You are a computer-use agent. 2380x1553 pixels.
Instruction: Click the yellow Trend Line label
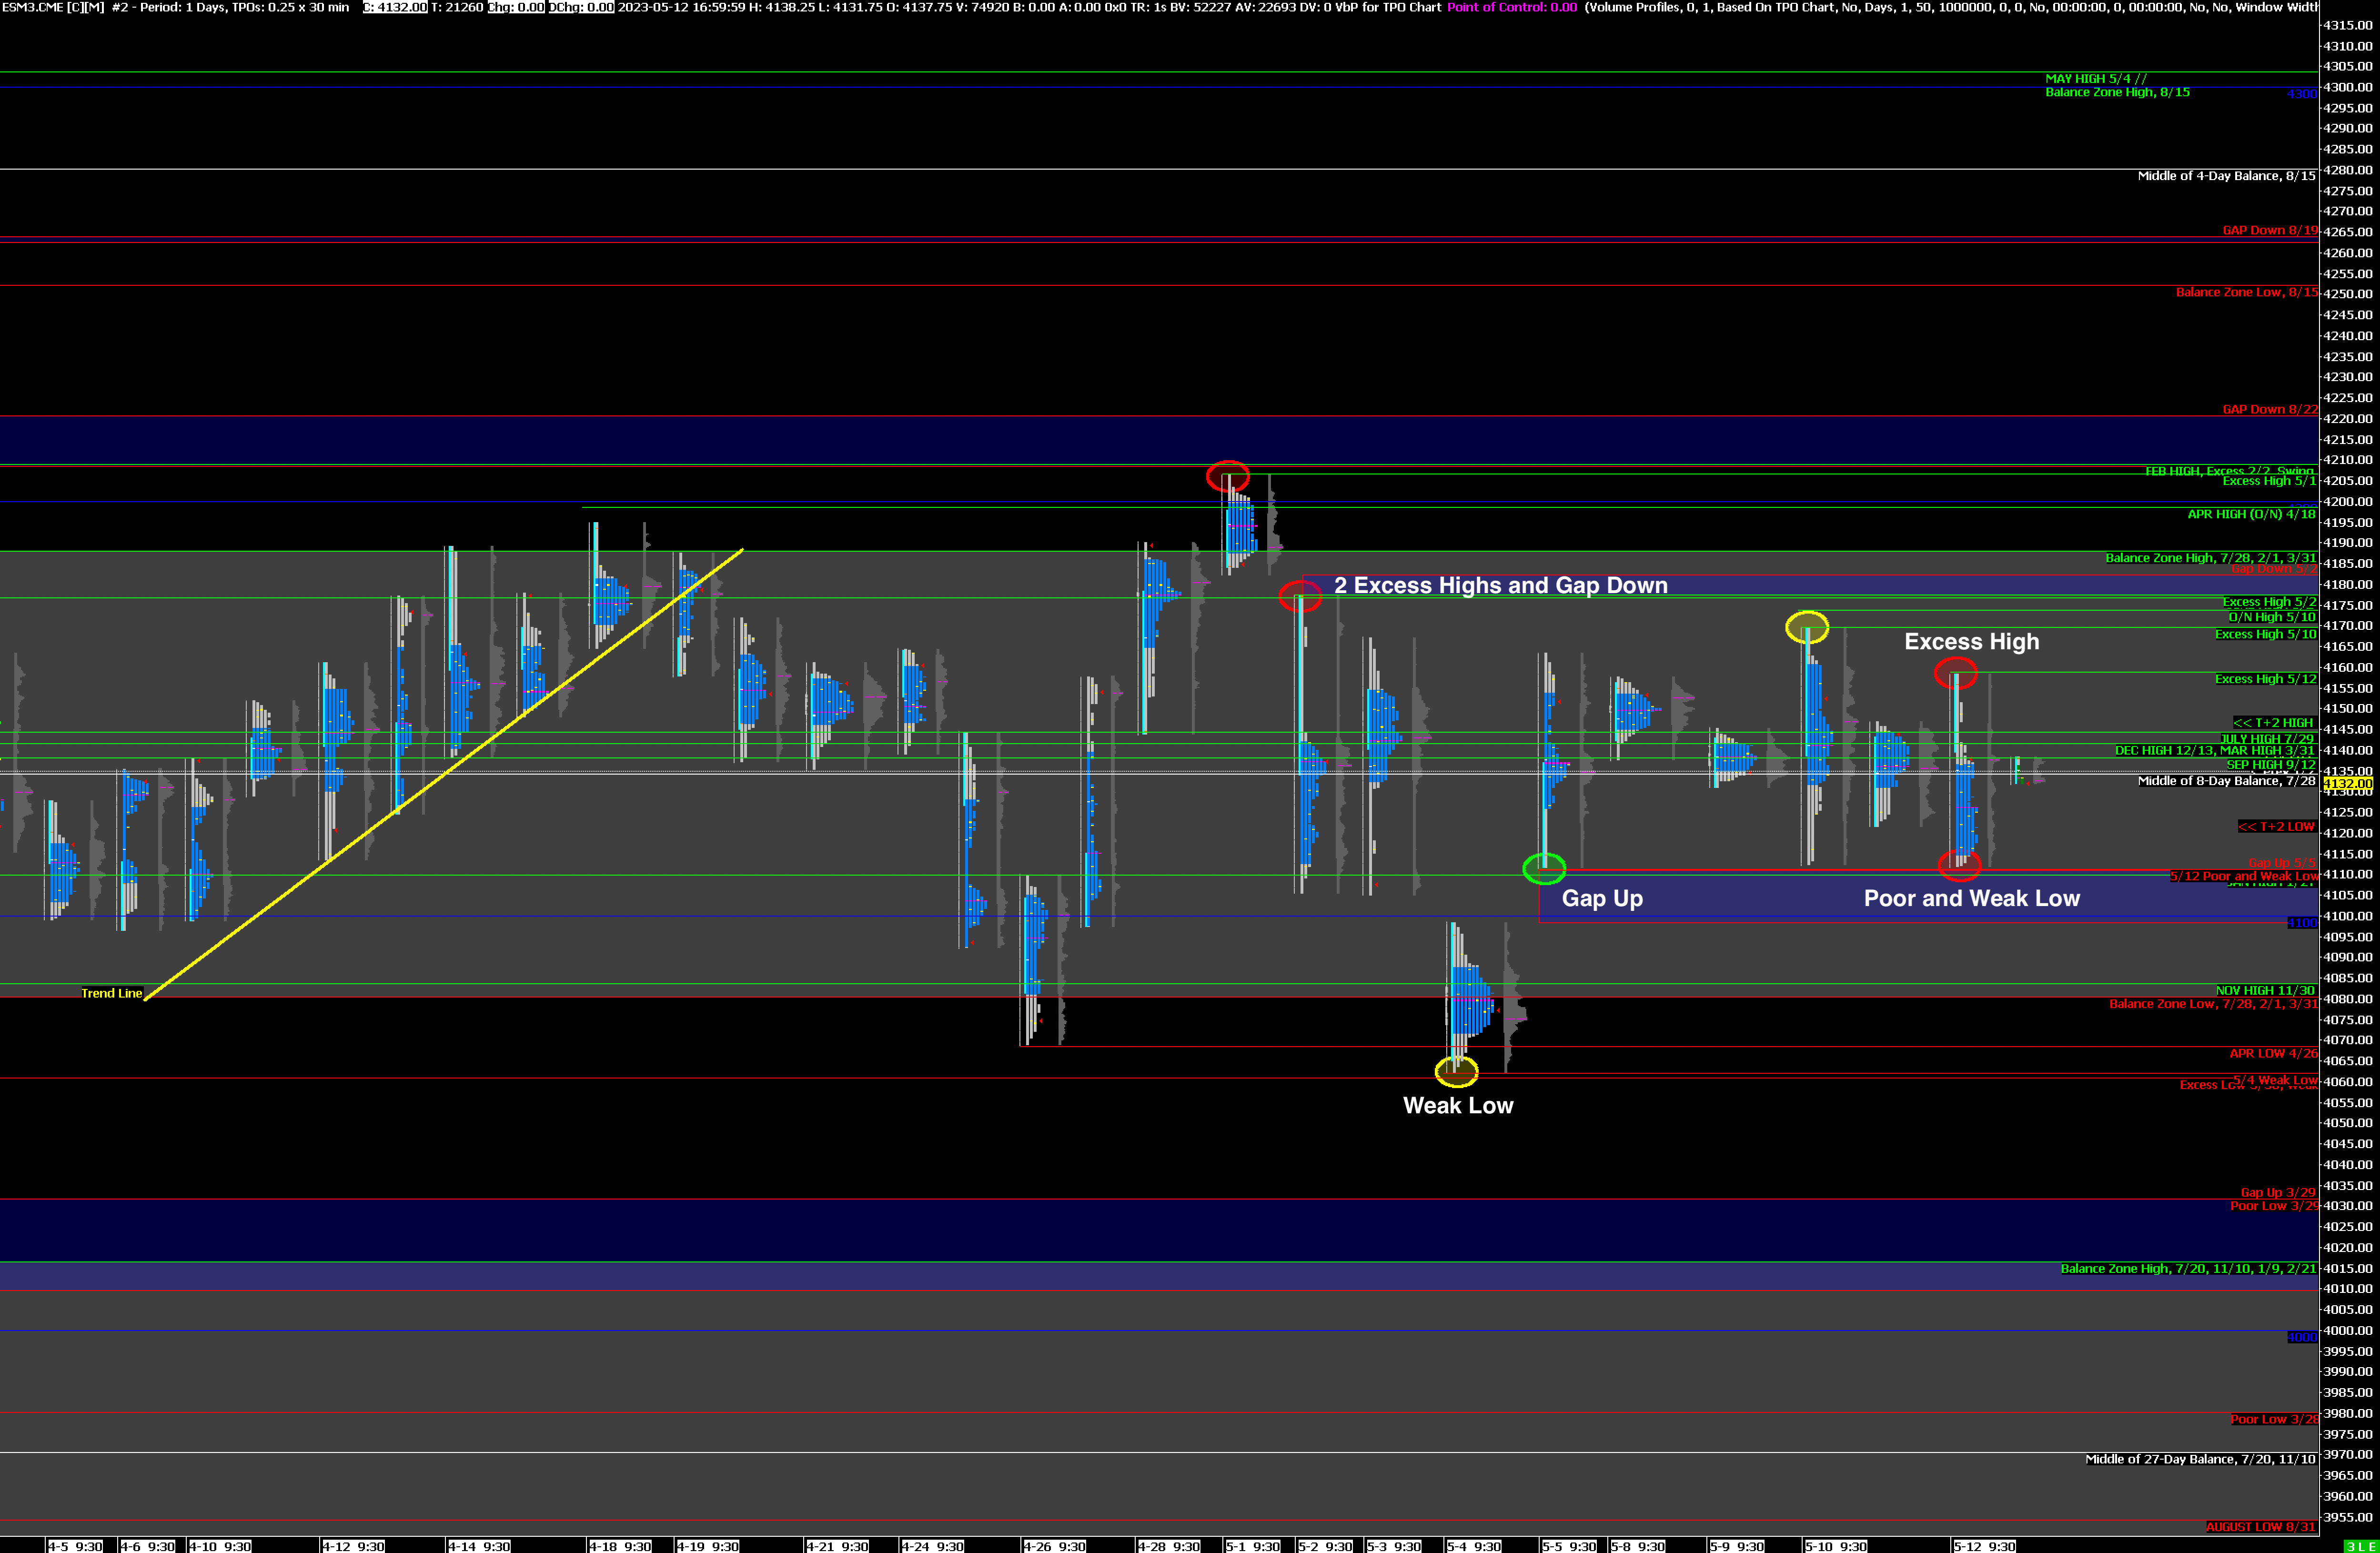[x=112, y=993]
